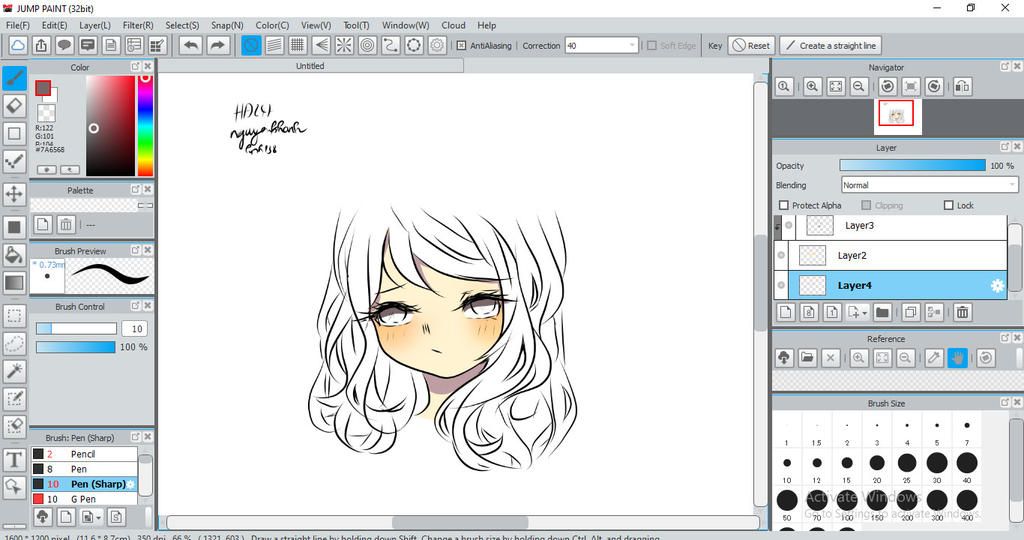The width and height of the screenshot is (1024, 540).
Task: Select the Move tool
Action: pyautogui.click(x=14, y=194)
